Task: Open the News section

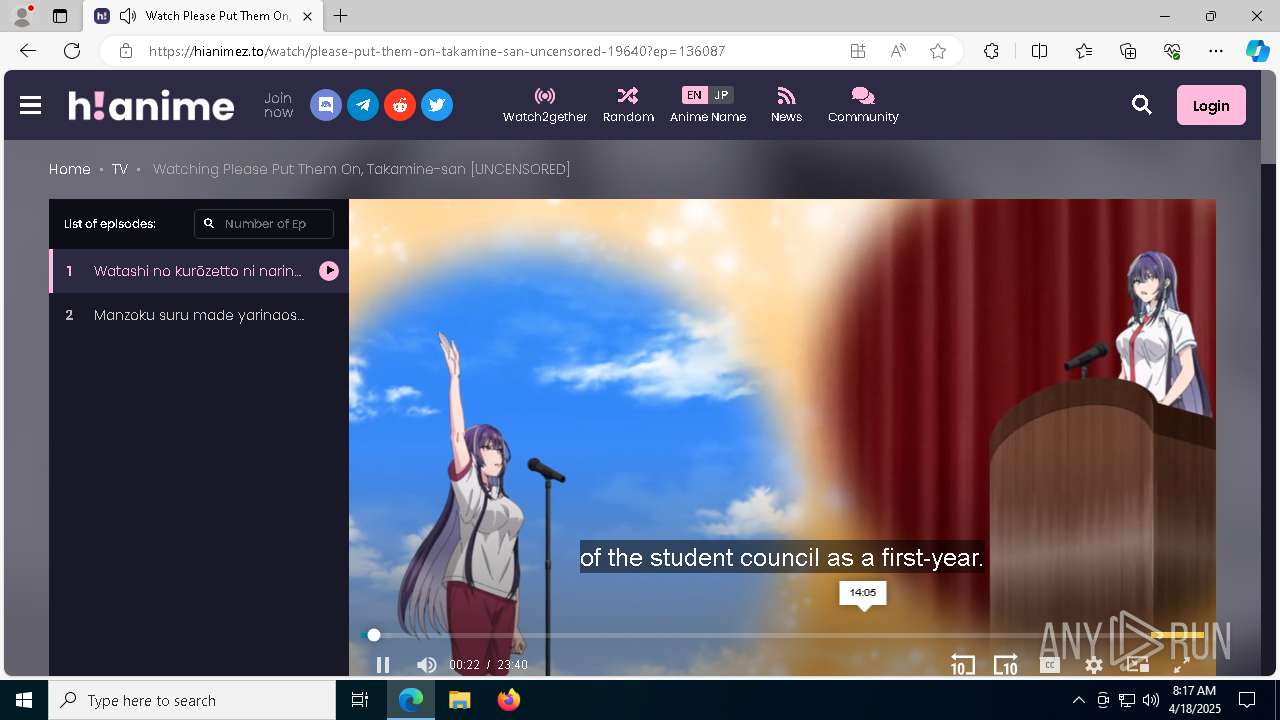Action: pyautogui.click(x=786, y=105)
